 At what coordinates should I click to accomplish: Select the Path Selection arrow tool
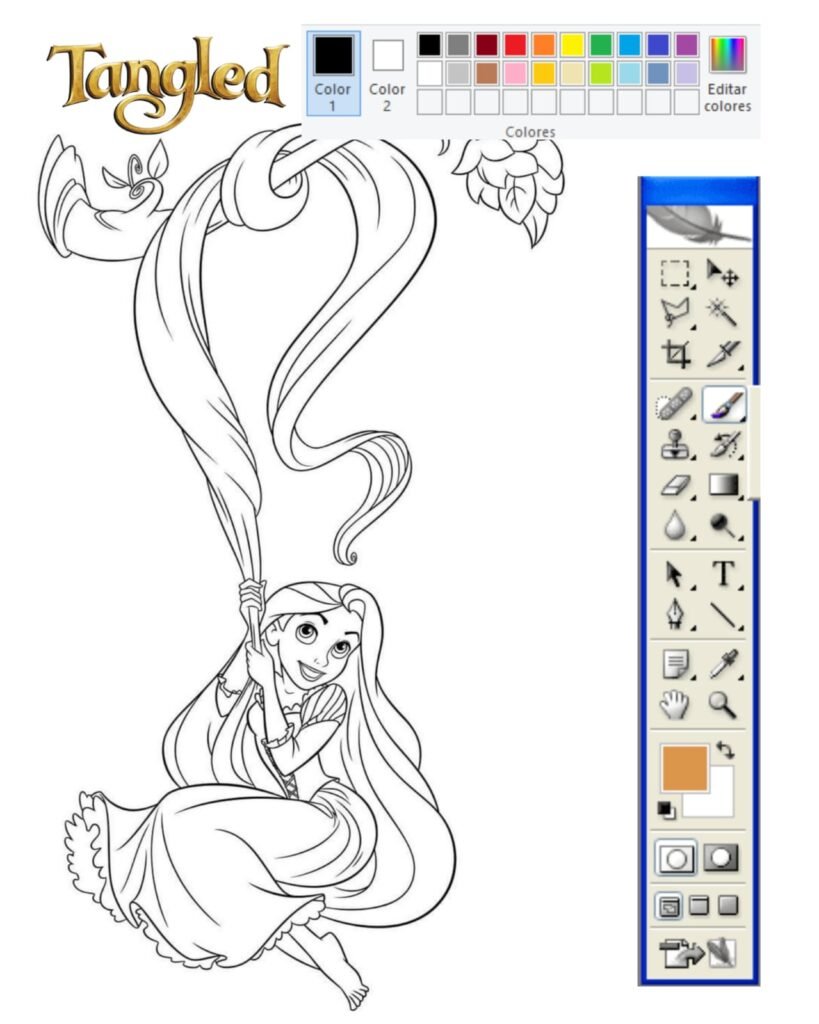tap(675, 575)
